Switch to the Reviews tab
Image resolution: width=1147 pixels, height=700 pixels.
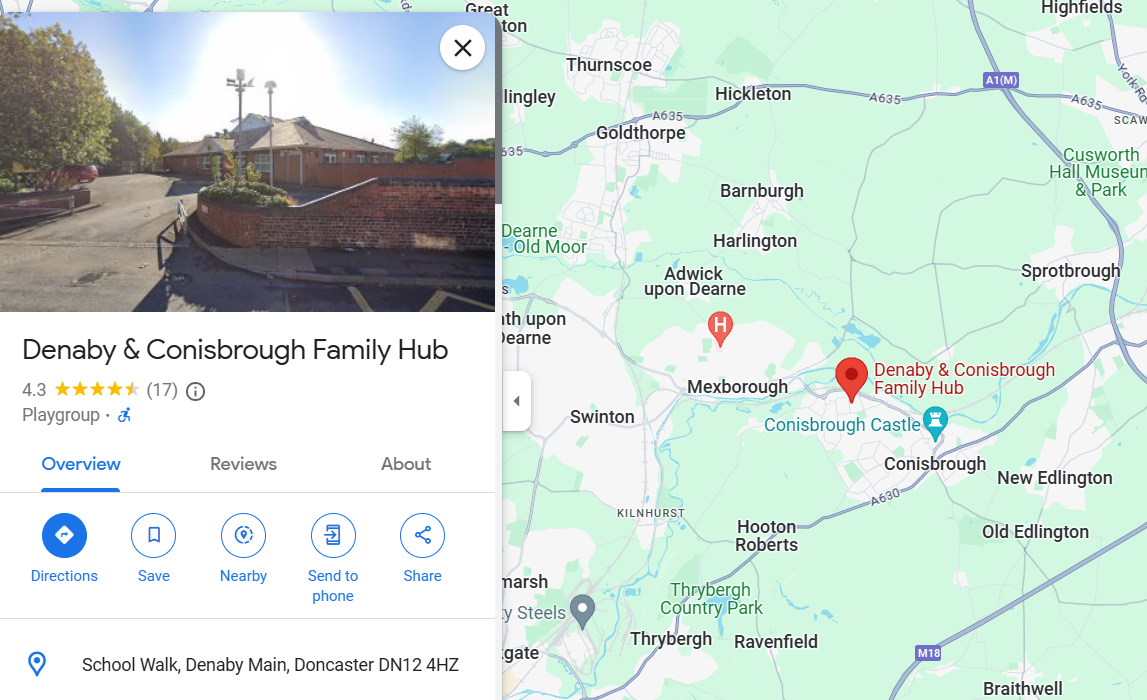click(244, 464)
